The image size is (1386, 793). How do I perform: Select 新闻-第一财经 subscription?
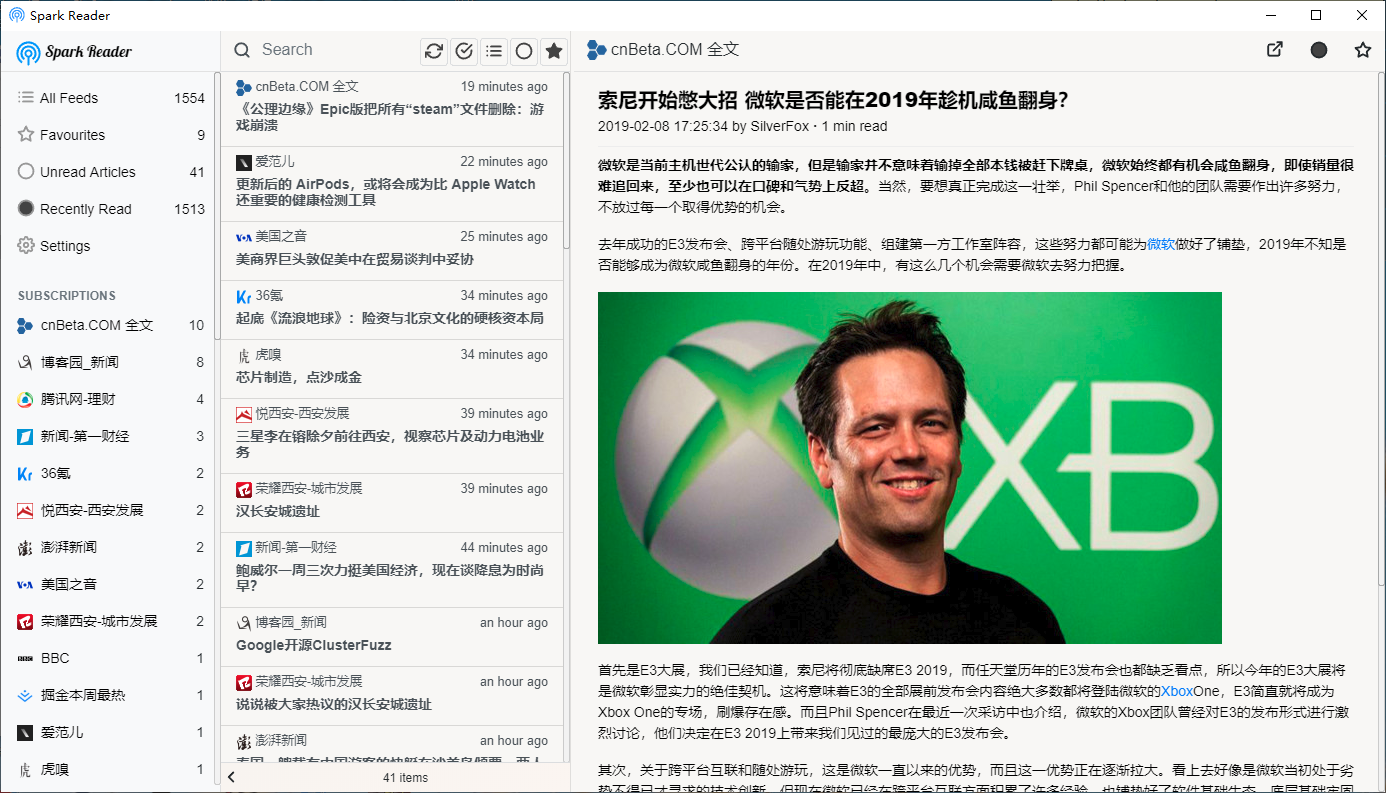[x=110, y=436]
